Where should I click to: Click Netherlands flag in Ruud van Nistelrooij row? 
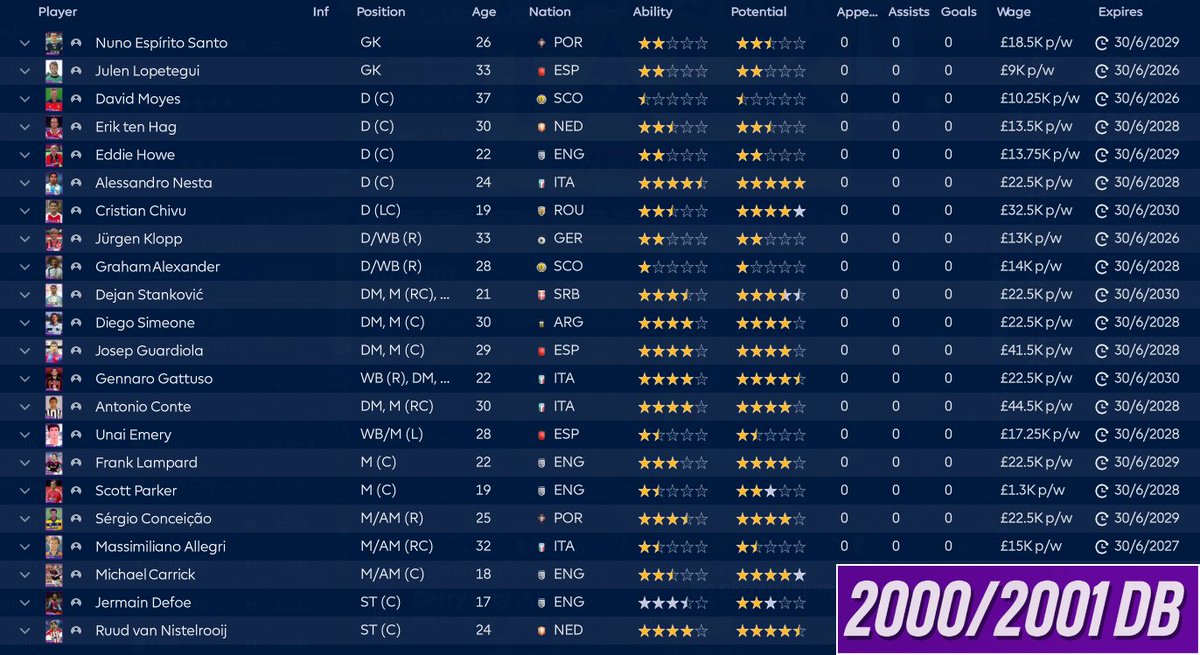tap(541, 631)
